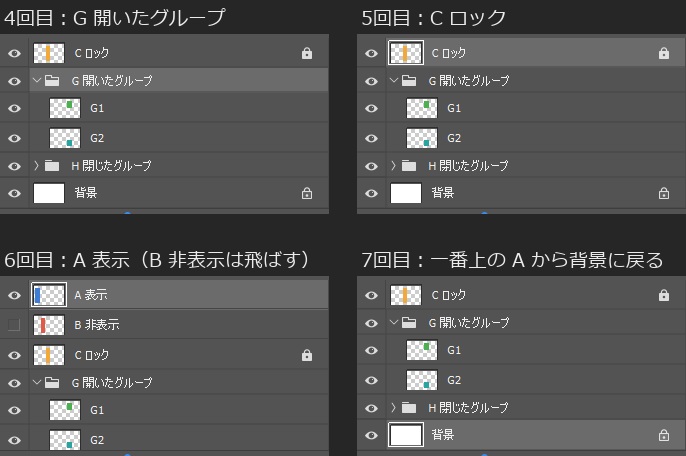The image size is (686, 456).
Task: Click folder icon of H 閉じたグループ in 7回目 panel
Action: click(x=409, y=408)
